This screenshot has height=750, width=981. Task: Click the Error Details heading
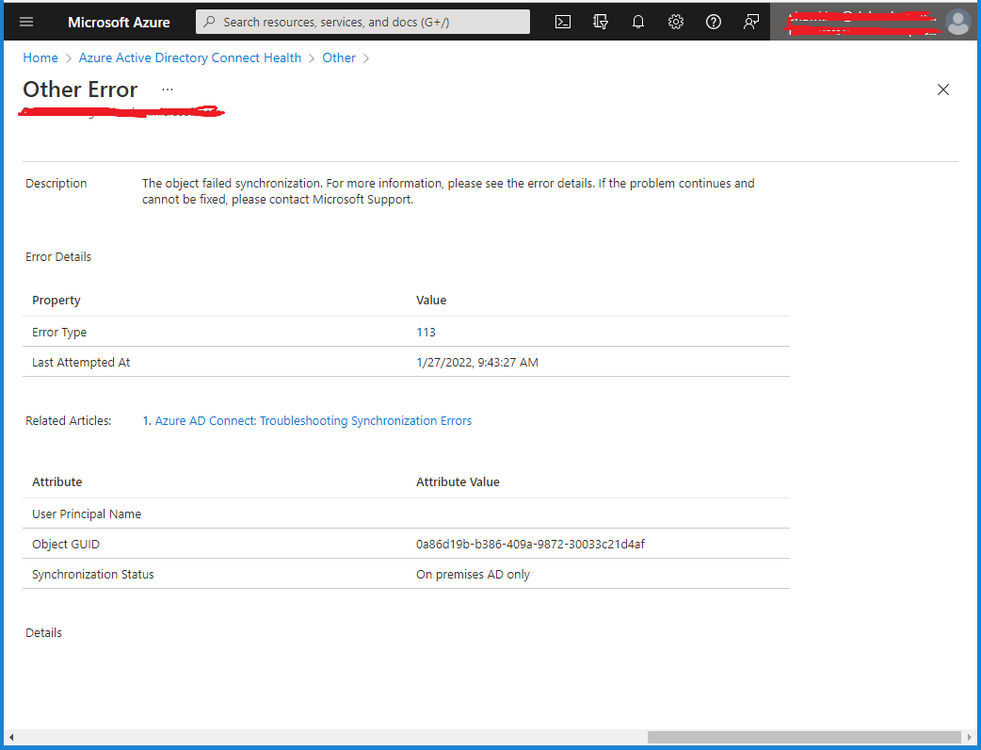[x=58, y=257]
